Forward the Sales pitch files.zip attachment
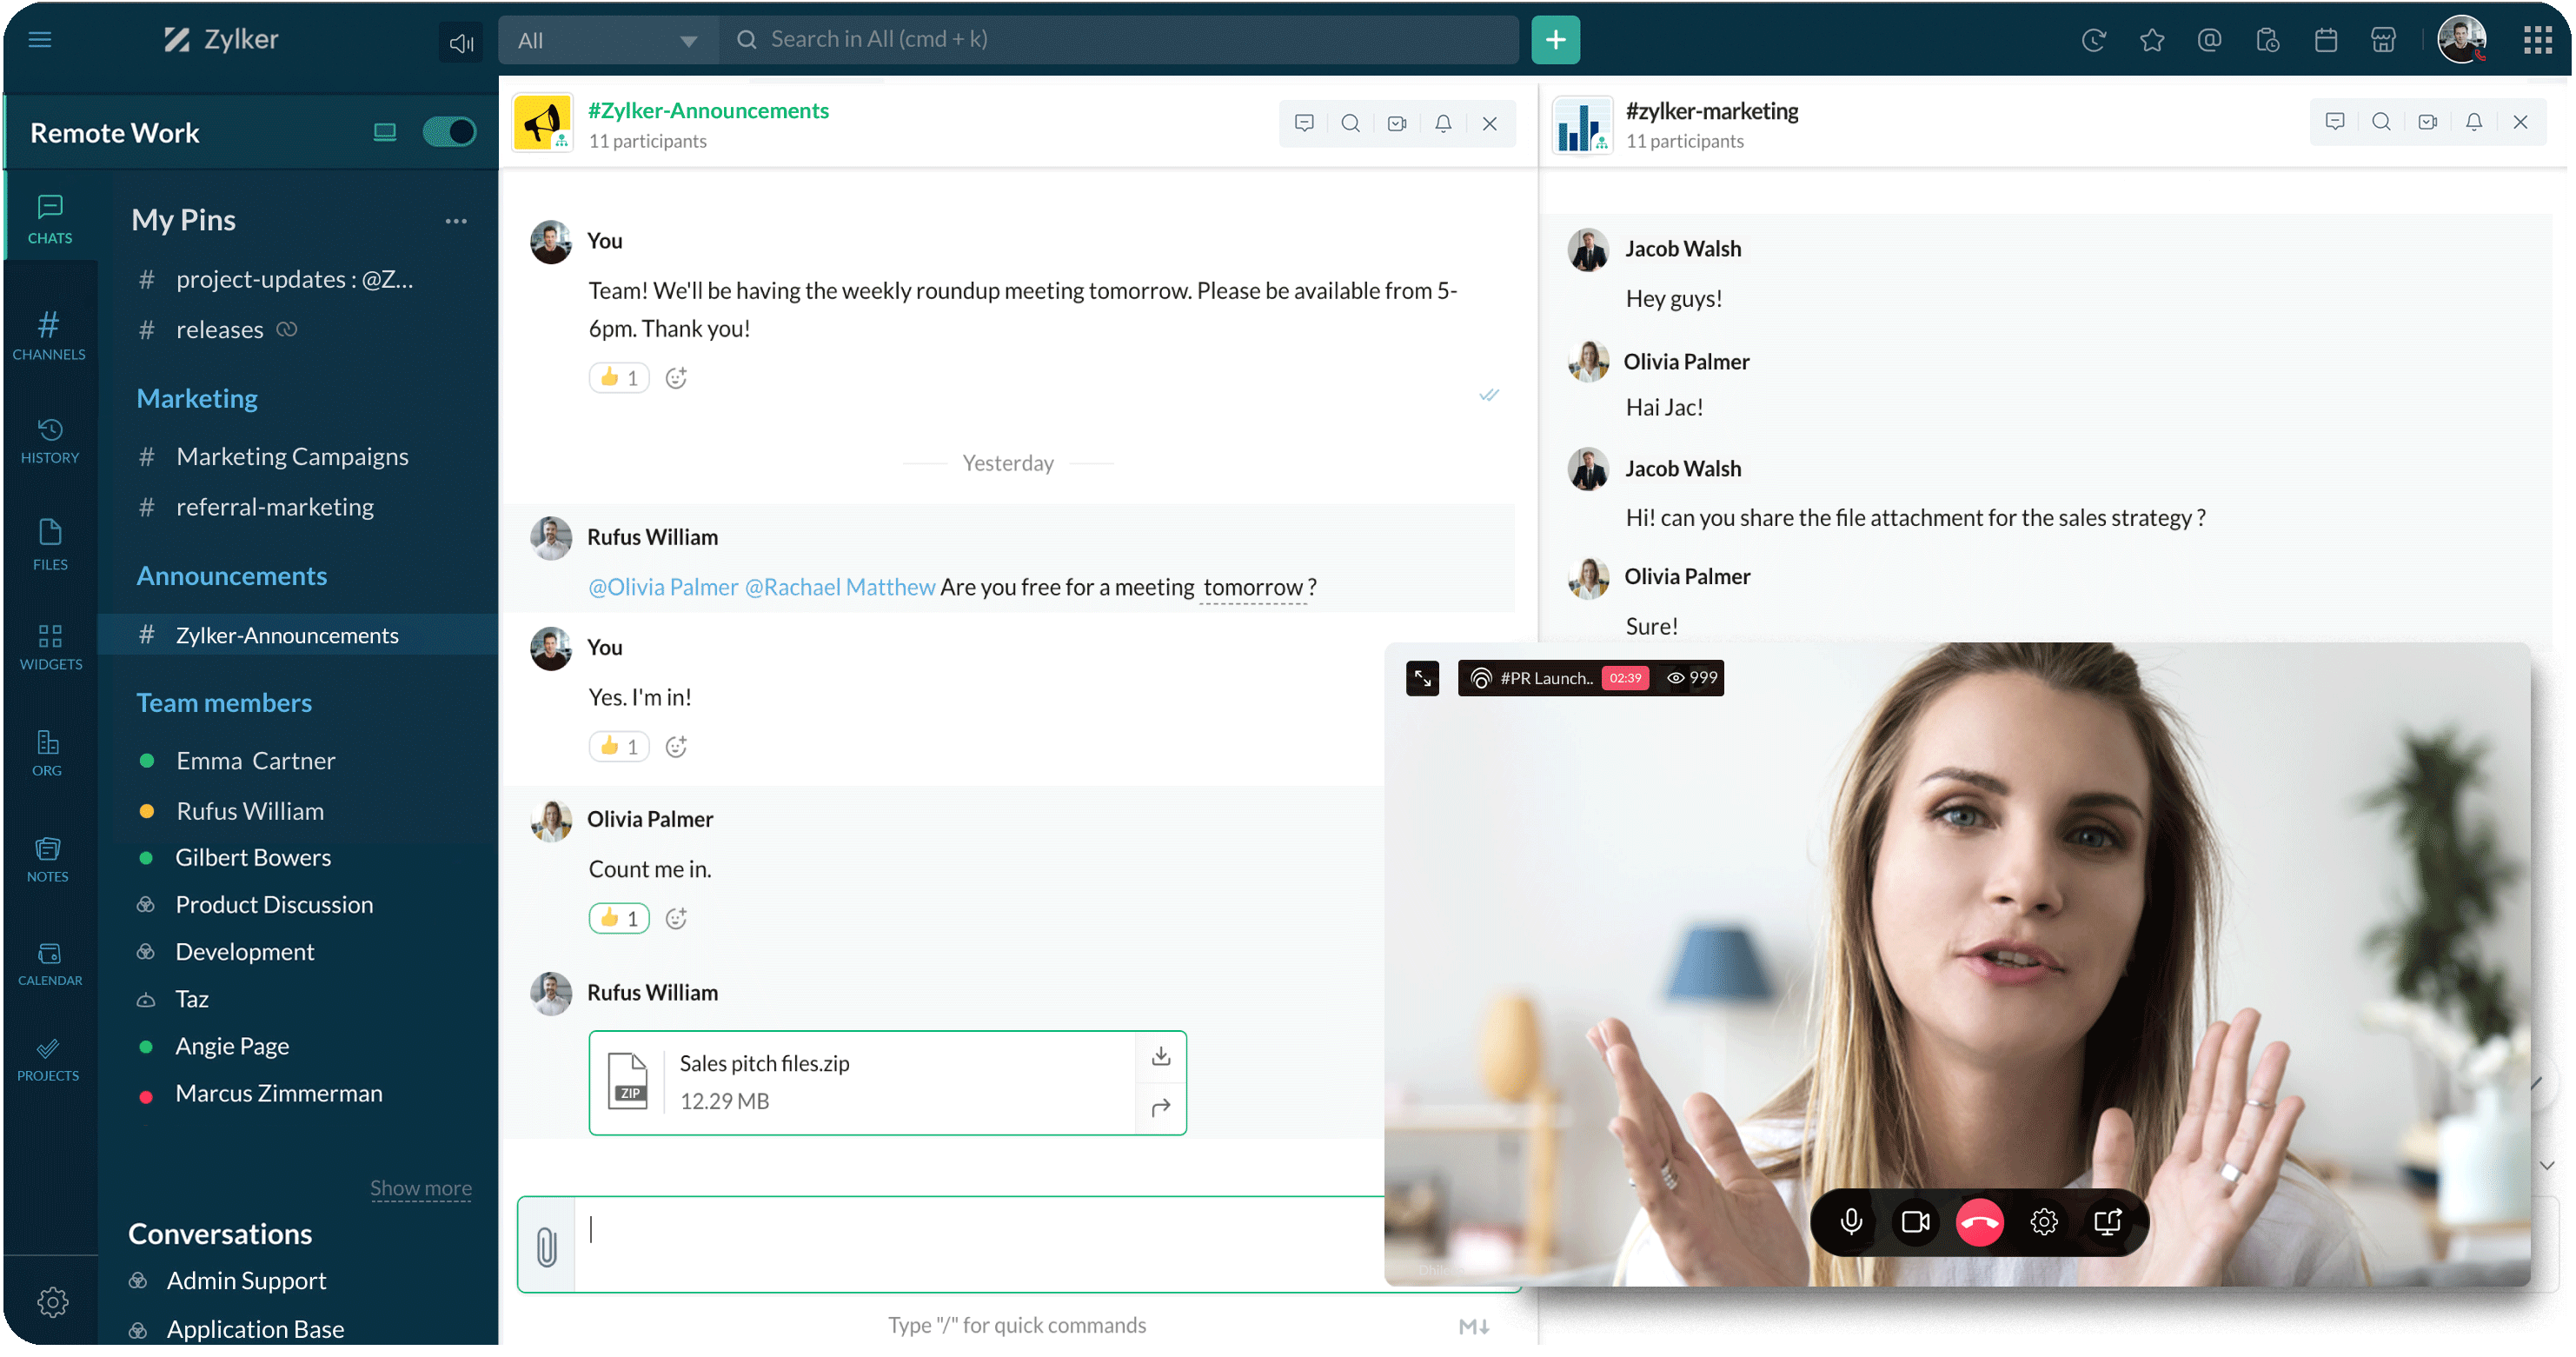The height and width of the screenshot is (1357, 2576). [x=1160, y=1108]
